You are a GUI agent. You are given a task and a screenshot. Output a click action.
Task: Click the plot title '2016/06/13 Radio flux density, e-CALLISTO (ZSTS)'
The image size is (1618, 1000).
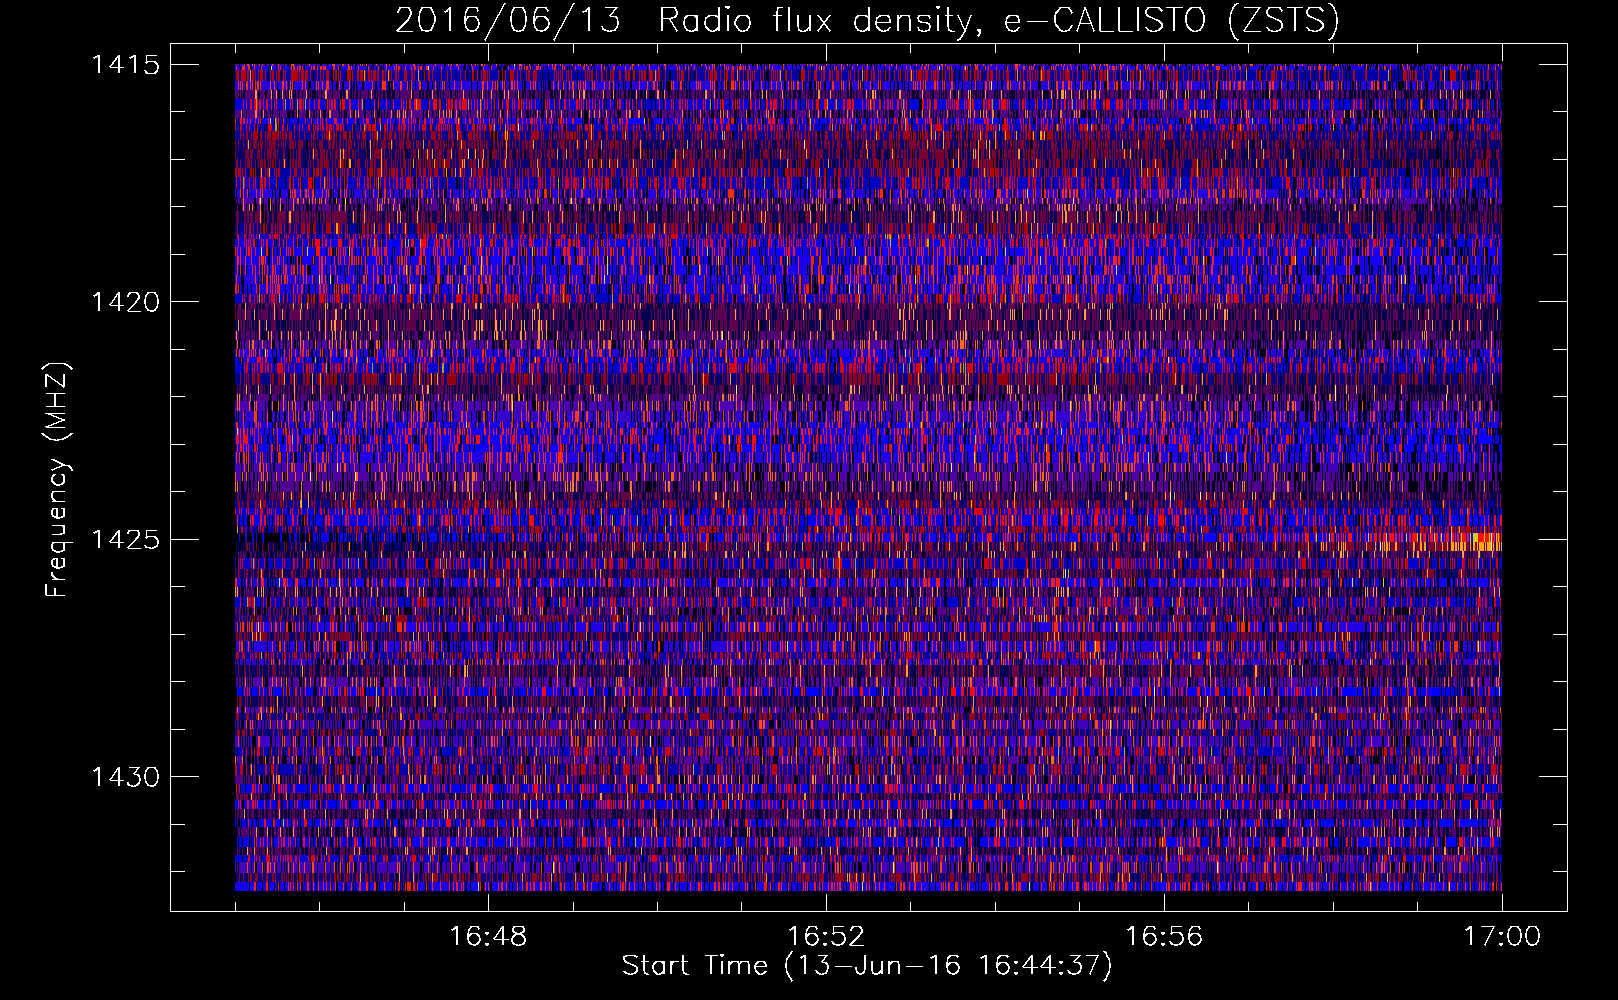tap(867, 20)
